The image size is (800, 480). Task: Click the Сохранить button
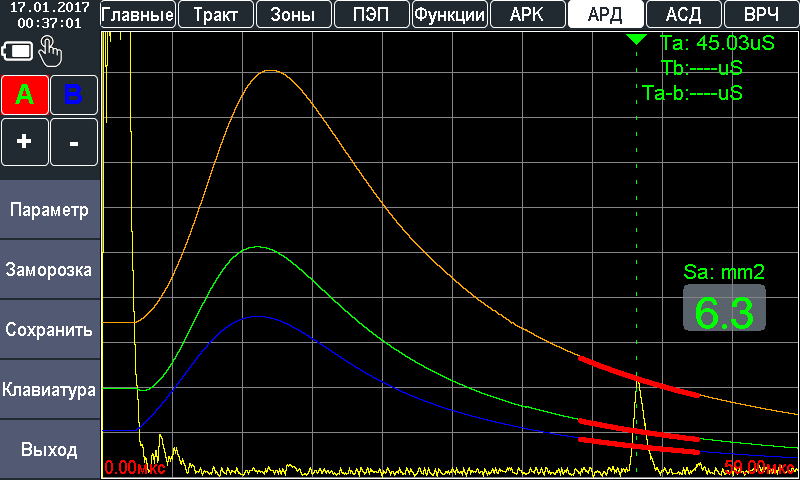point(50,330)
